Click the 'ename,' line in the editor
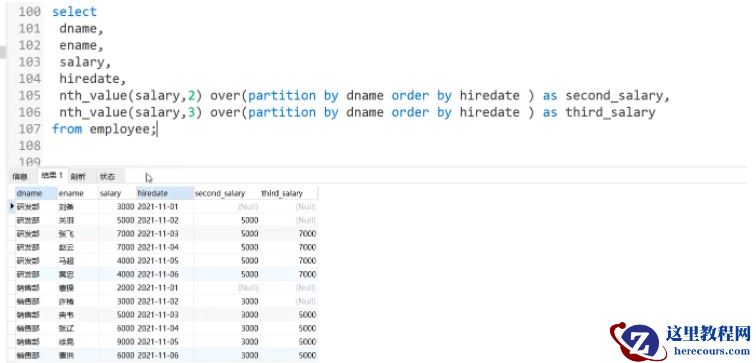Viewport: 756px width, 363px height. click(81, 45)
